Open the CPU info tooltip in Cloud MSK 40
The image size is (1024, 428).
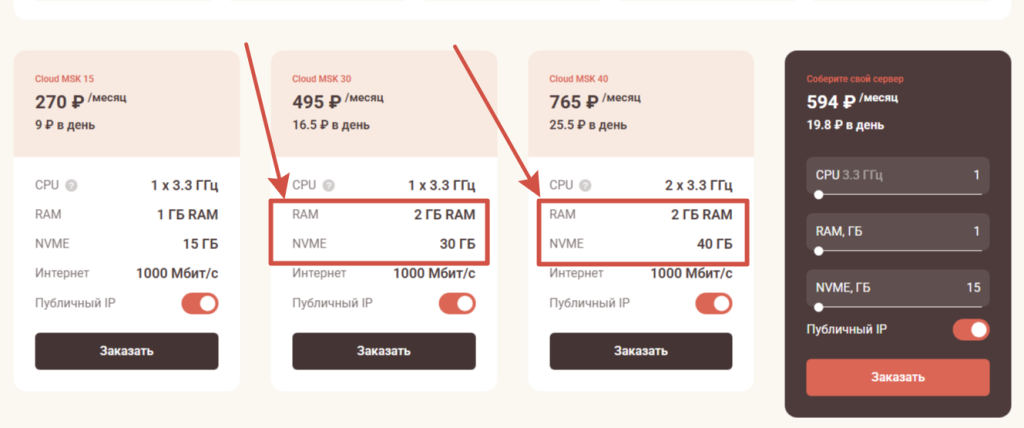click(587, 186)
